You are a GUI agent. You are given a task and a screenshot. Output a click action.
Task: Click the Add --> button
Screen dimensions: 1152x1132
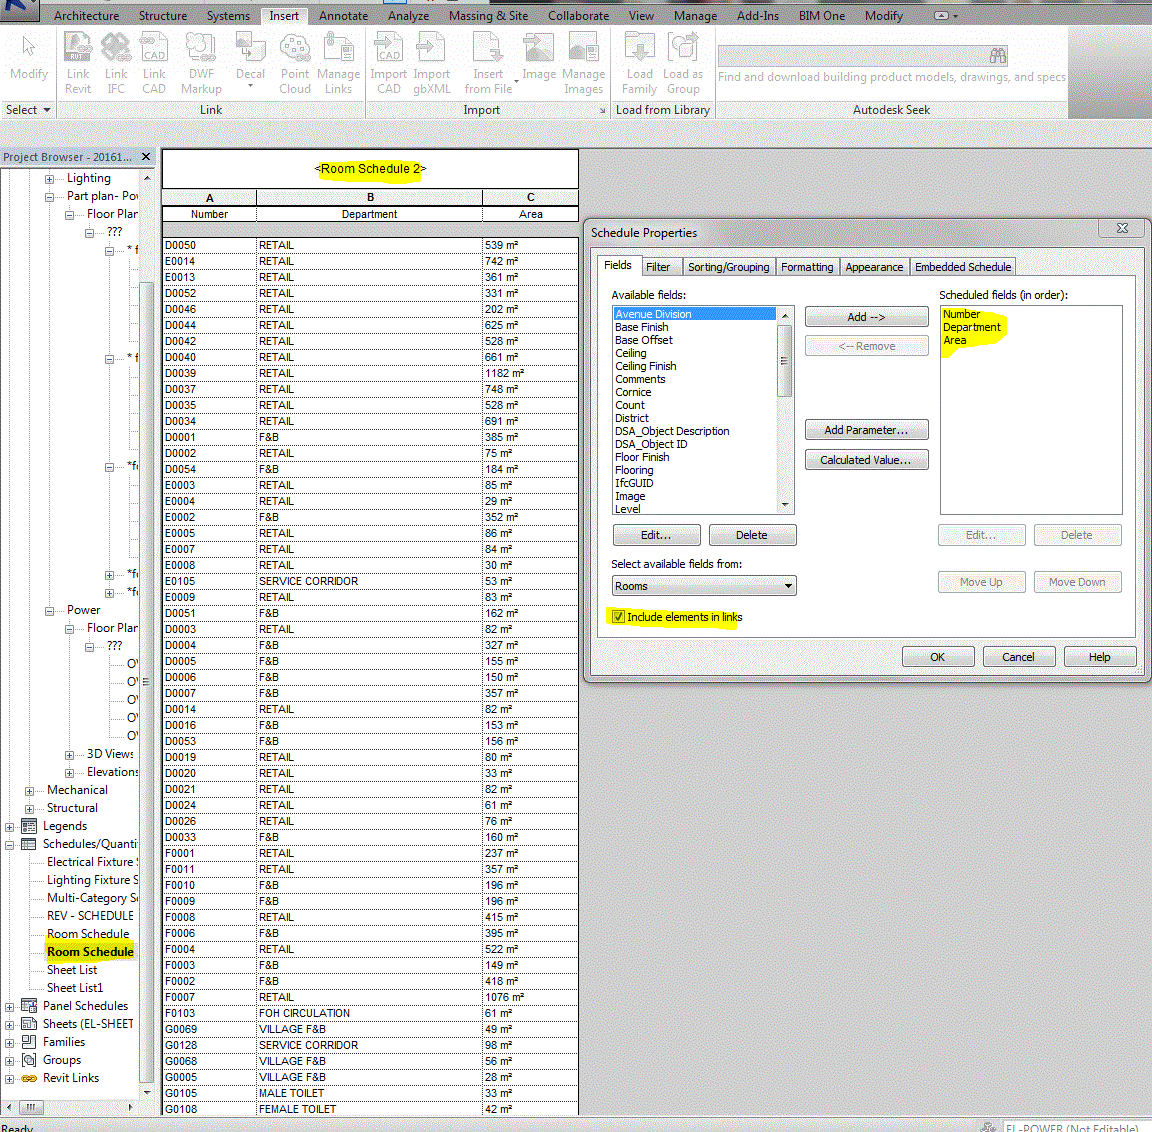pyautogui.click(x=866, y=317)
